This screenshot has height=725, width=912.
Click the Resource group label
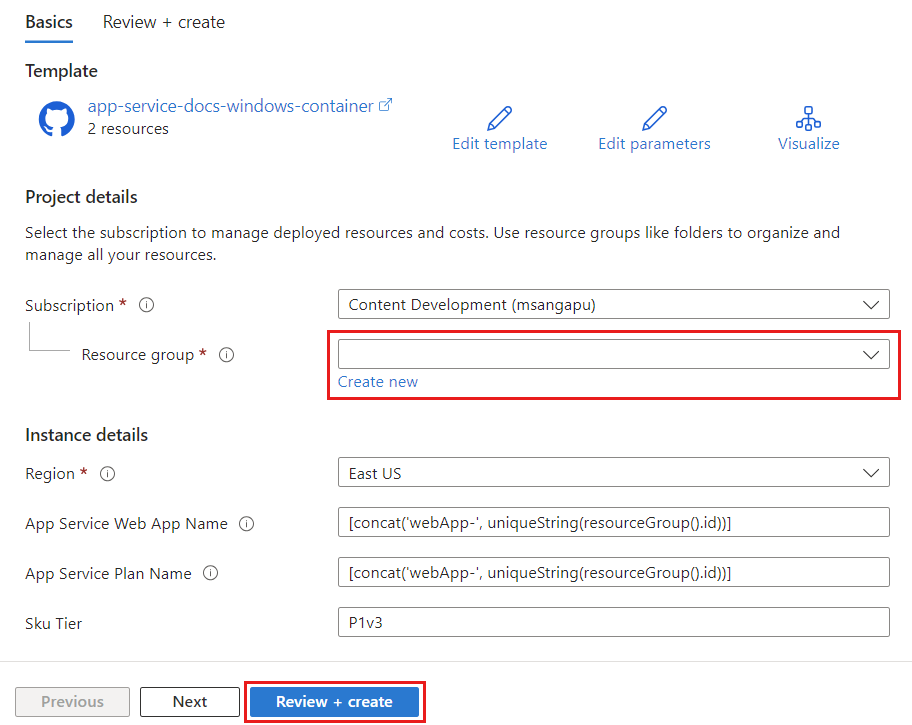coord(138,355)
